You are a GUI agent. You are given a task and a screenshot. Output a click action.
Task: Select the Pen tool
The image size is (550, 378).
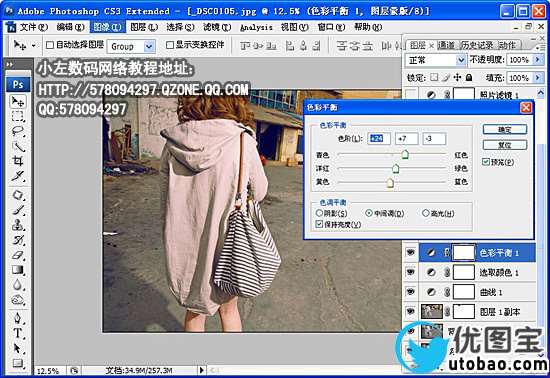point(18,317)
